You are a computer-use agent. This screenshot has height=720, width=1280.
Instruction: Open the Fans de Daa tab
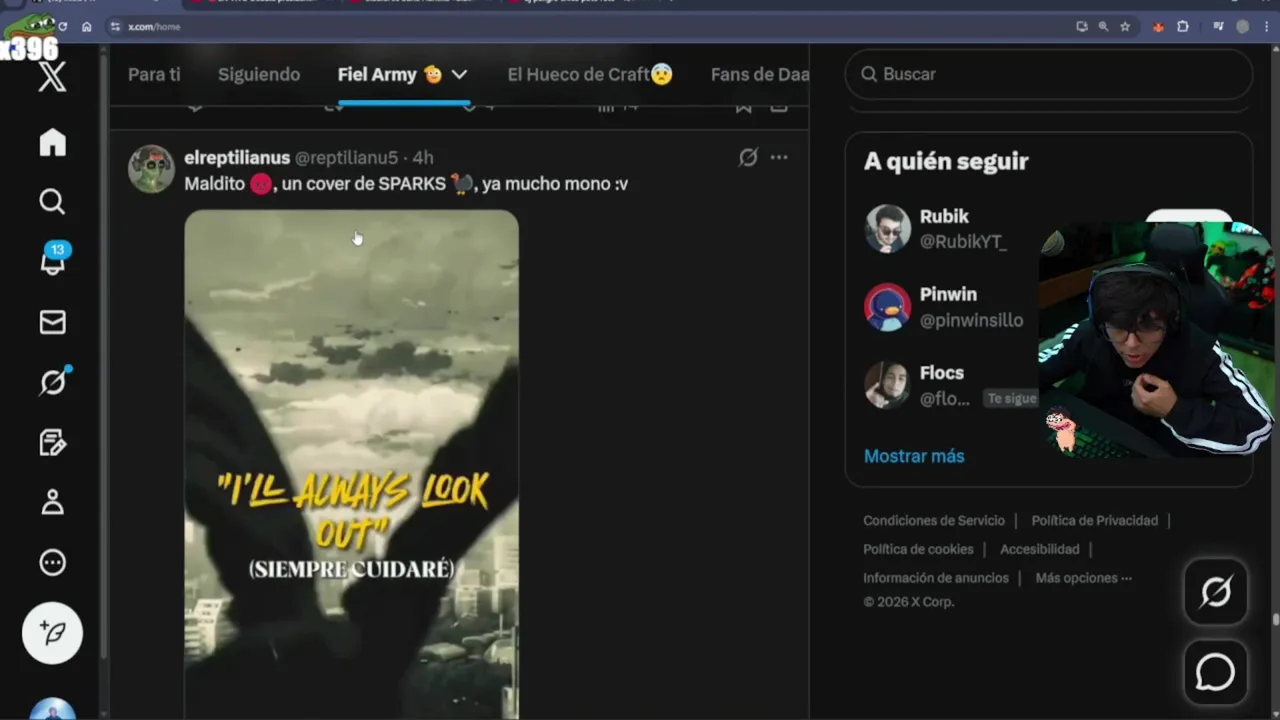click(760, 74)
